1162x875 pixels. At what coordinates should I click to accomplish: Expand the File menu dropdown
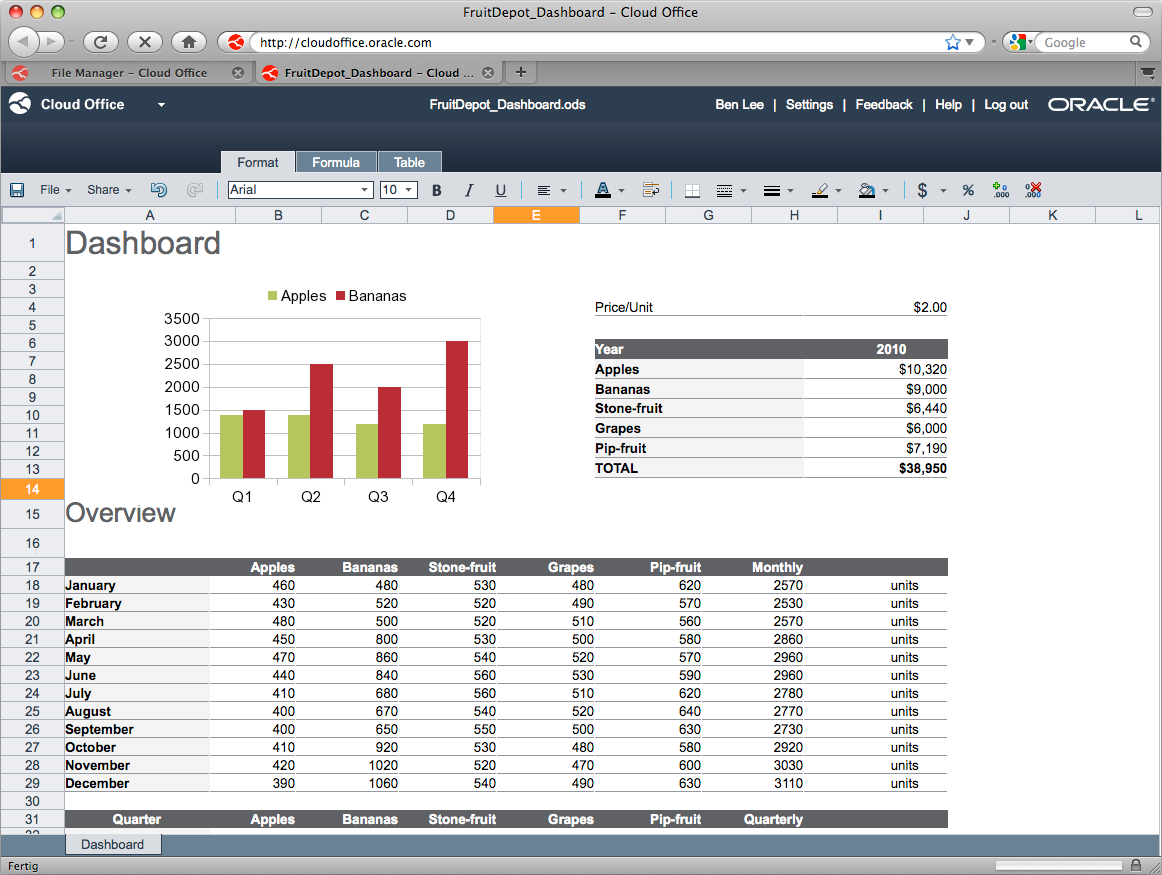[x=55, y=190]
